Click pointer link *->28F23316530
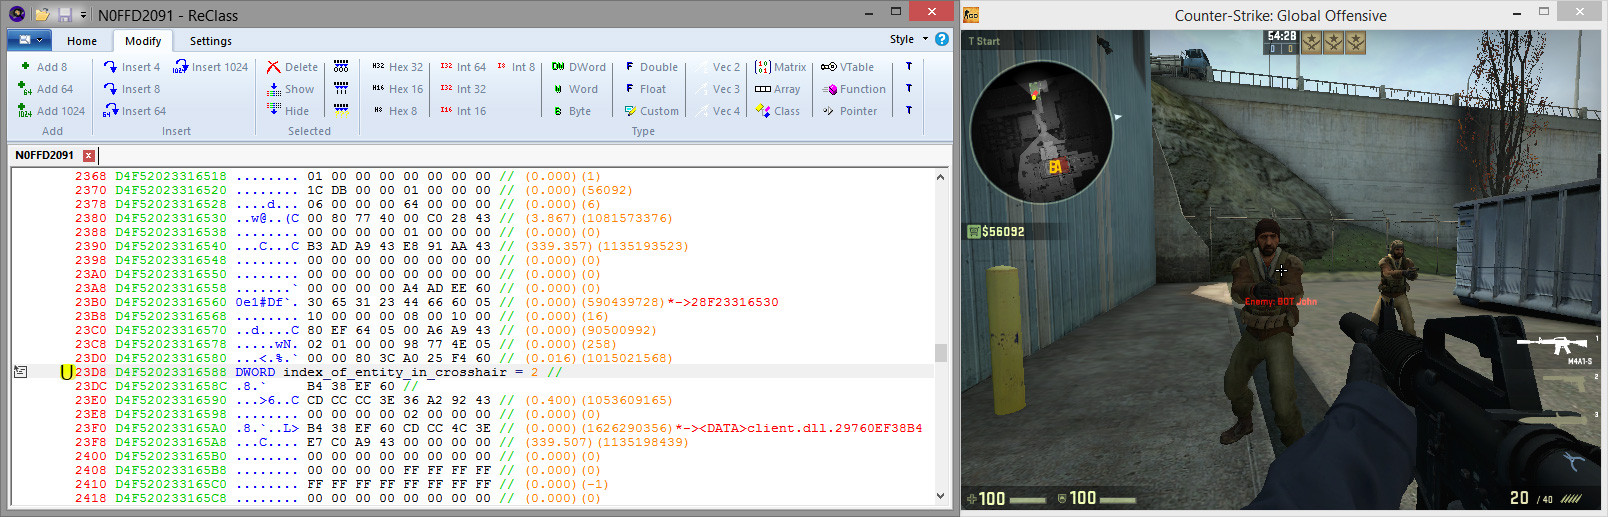Image resolution: width=1608 pixels, height=517 pixels. point(722,302)
